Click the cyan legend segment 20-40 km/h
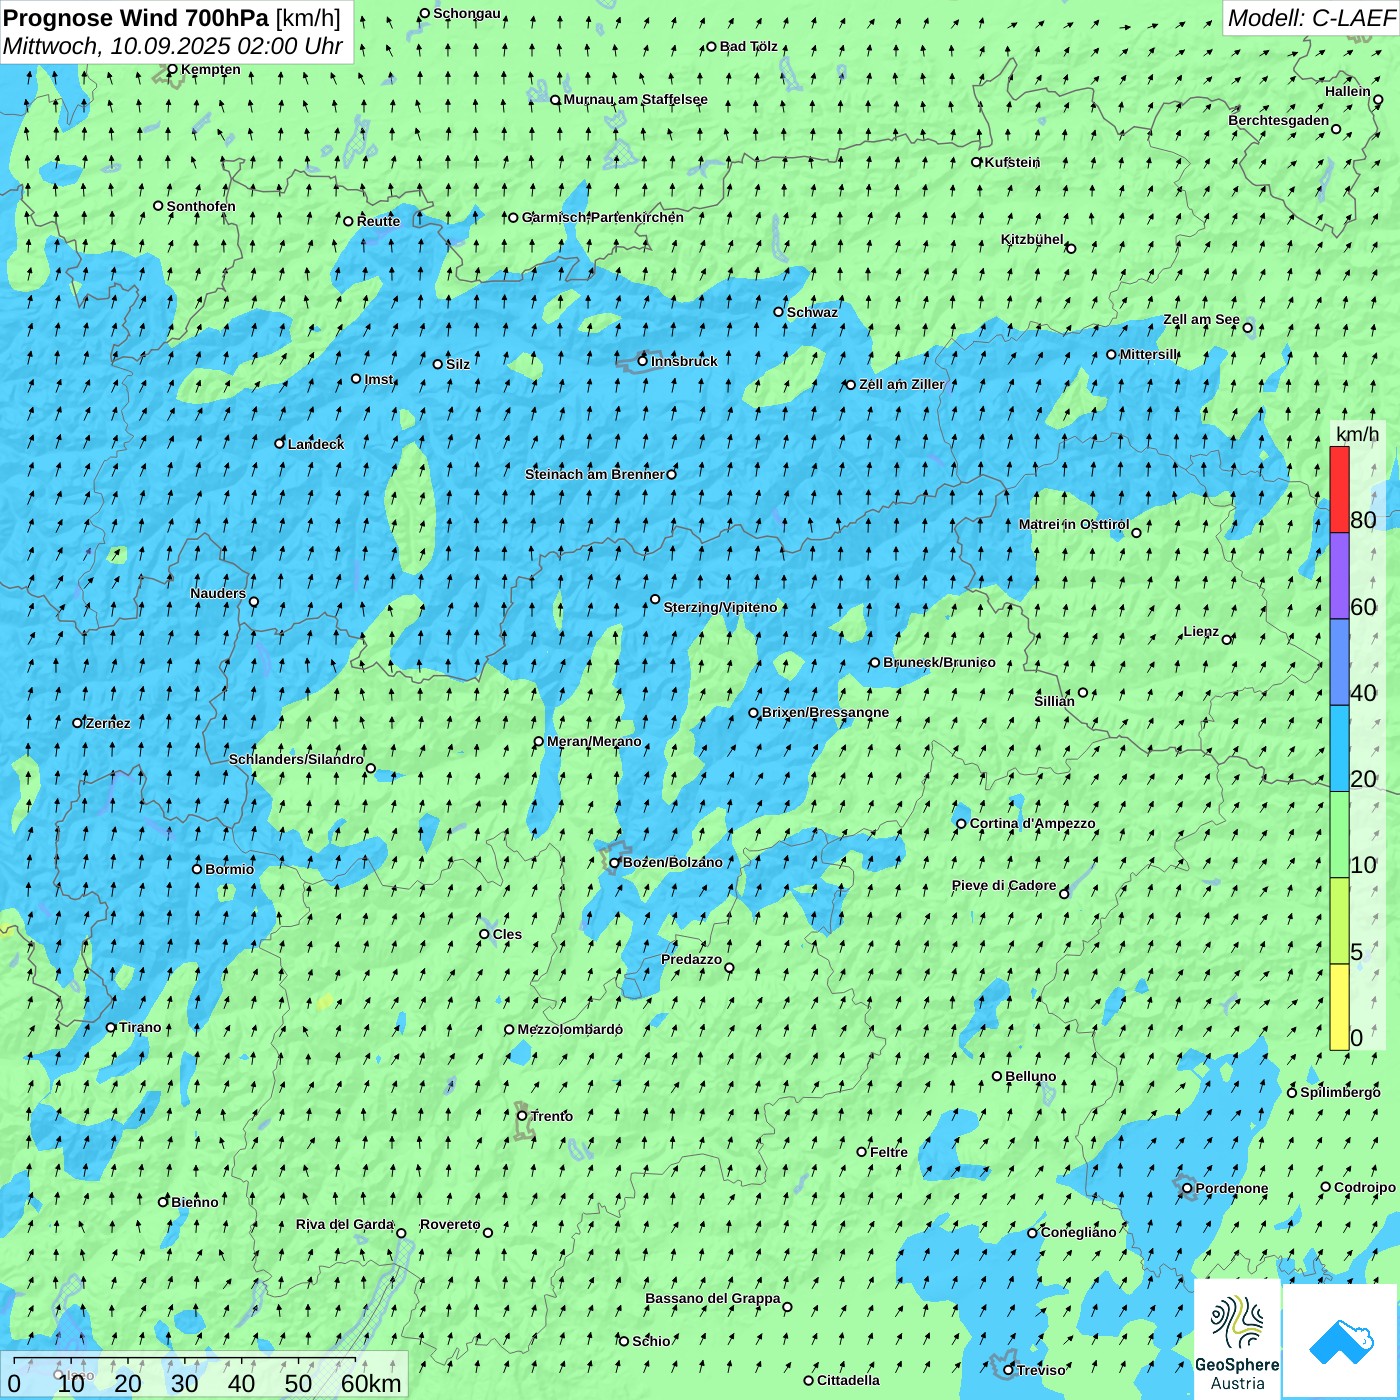 [1339, 749]
